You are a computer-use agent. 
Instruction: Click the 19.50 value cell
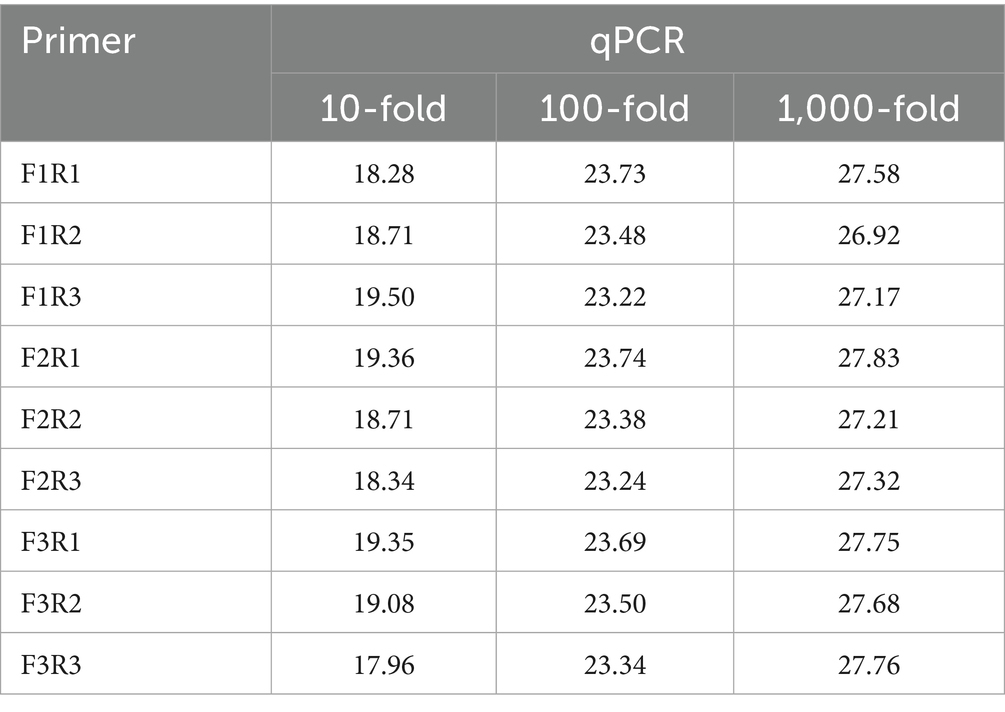click(x=383, y=297)
